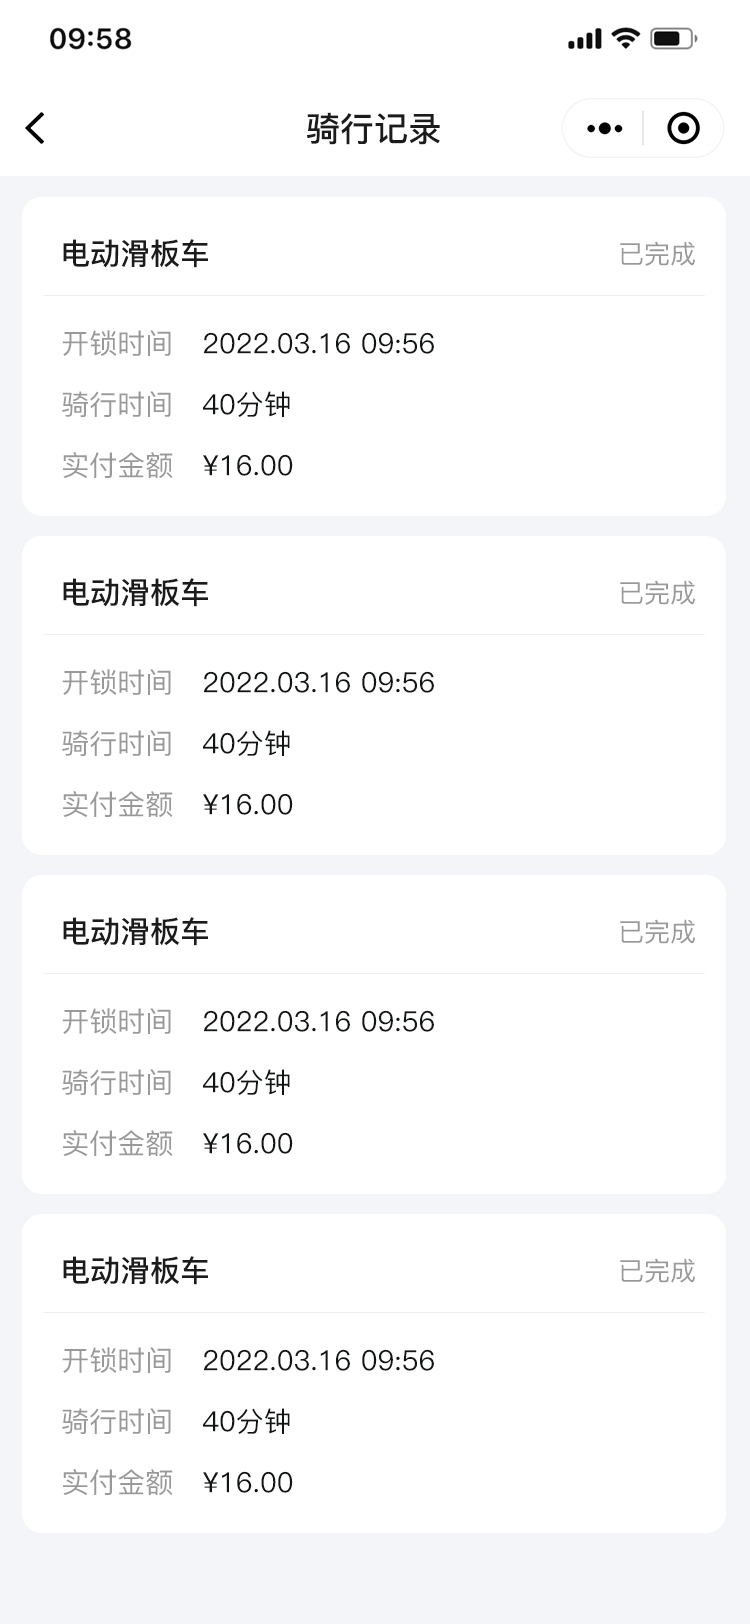
Task: Tap 已完成 status on second record
Action: [657, 593]
